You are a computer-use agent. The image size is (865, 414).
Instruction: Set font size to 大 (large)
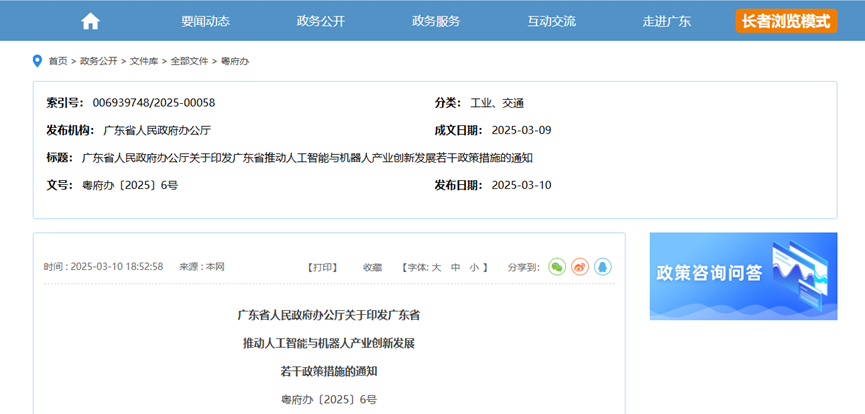coord(436,267)
